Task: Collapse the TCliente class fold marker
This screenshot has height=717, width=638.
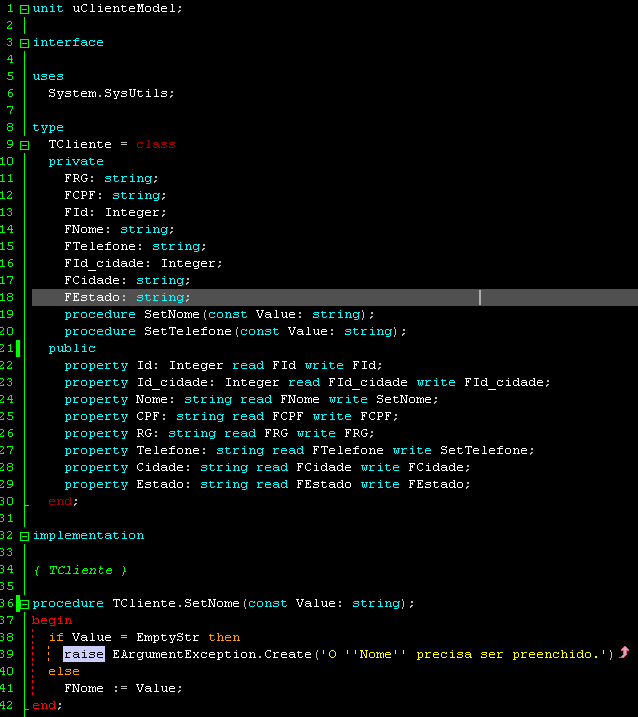Action: (x=24, y=145)
